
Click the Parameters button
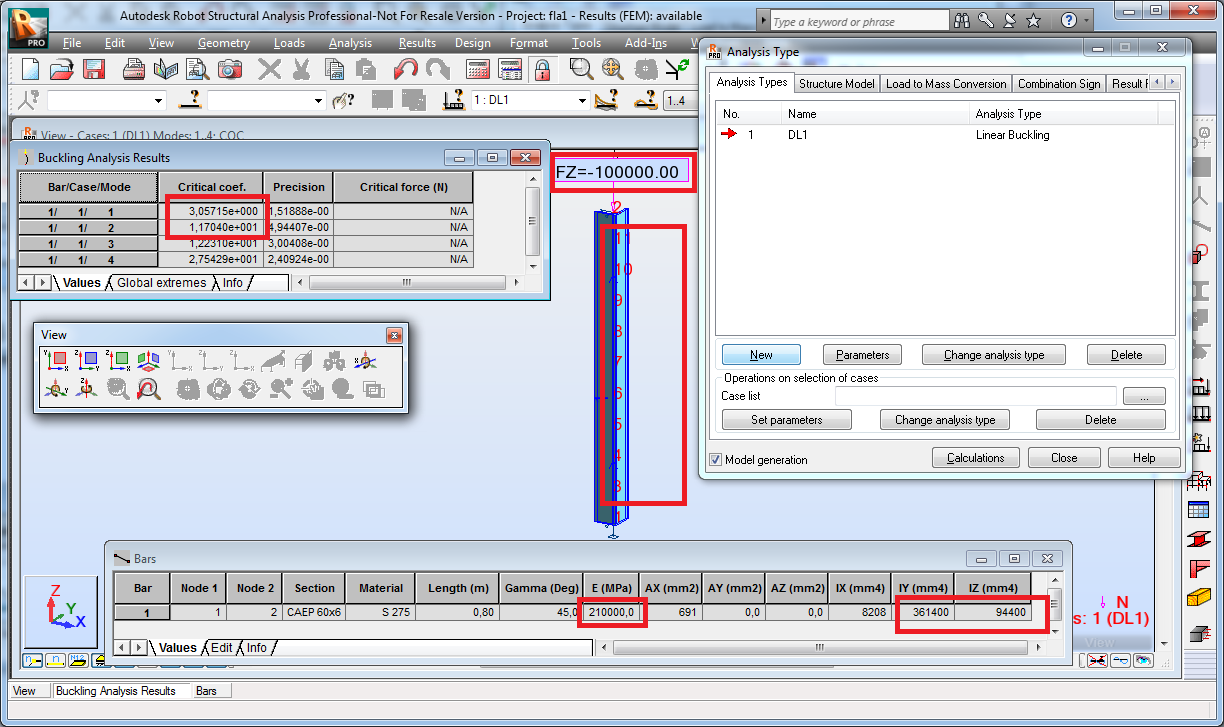coord(862,355)
